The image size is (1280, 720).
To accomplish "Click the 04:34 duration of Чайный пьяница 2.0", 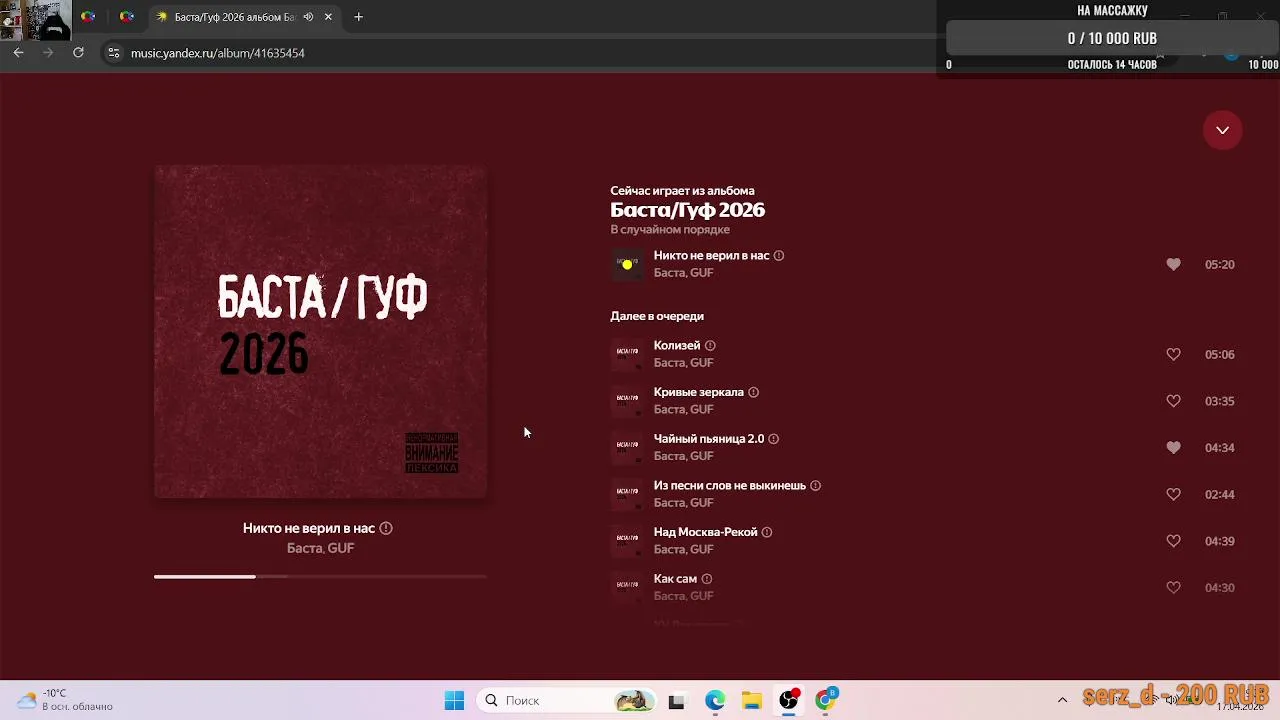I will pyautogui.click(x=1220, y=447).
